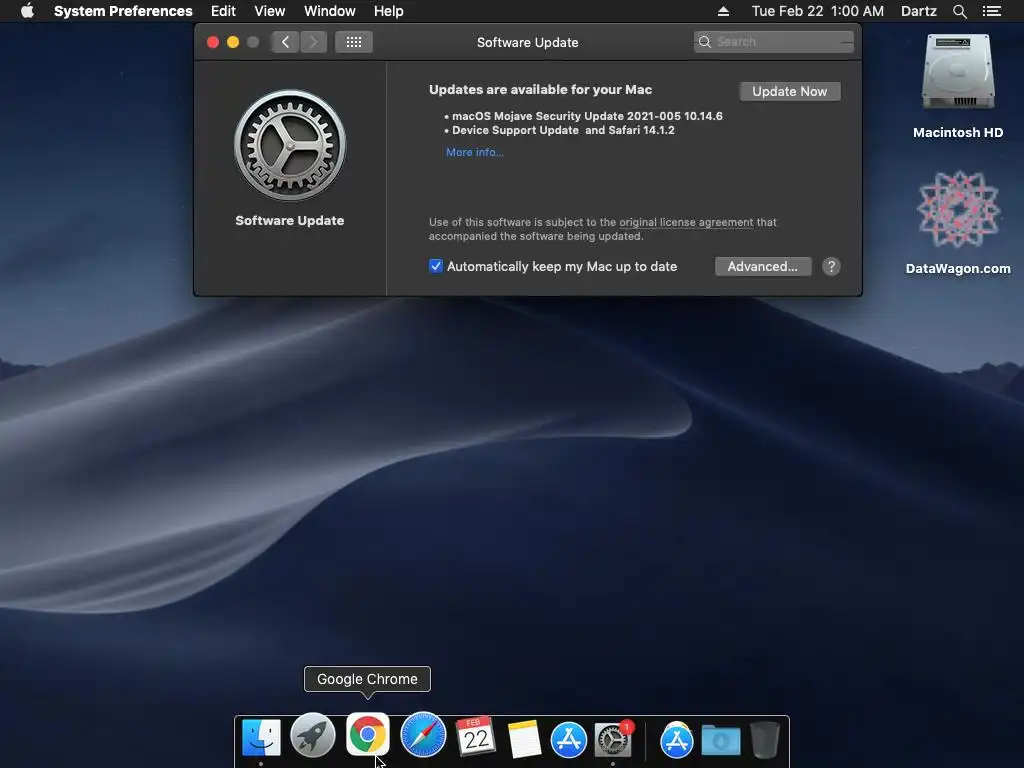Close the Software Update window
Image resolution: width=1024 pixels, height=768 pixels.
(213, 42)
